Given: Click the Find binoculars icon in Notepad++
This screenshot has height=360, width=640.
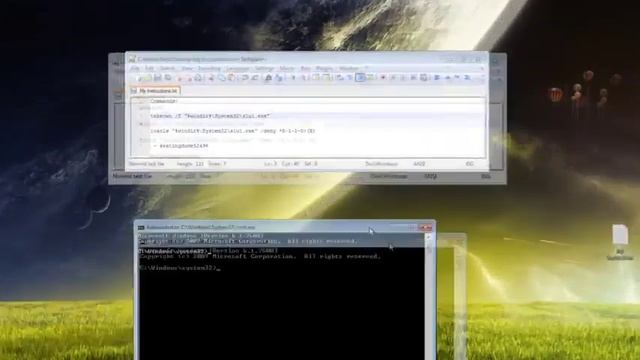Looking at the screenshot, I should pos(268,78).
